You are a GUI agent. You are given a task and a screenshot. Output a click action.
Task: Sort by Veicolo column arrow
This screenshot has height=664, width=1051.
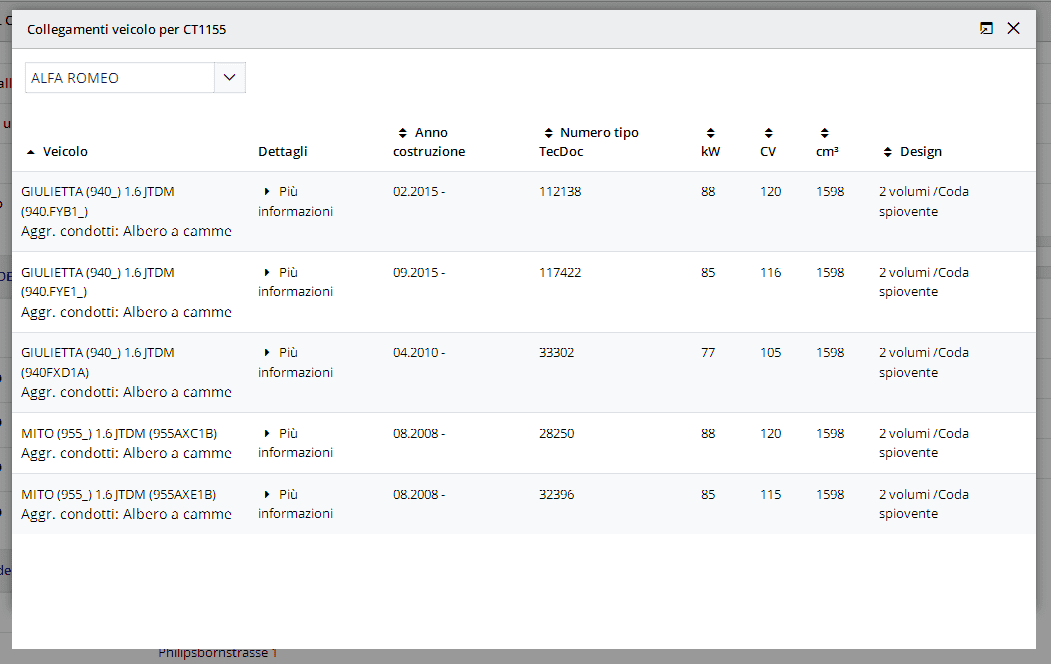[31, 152]
